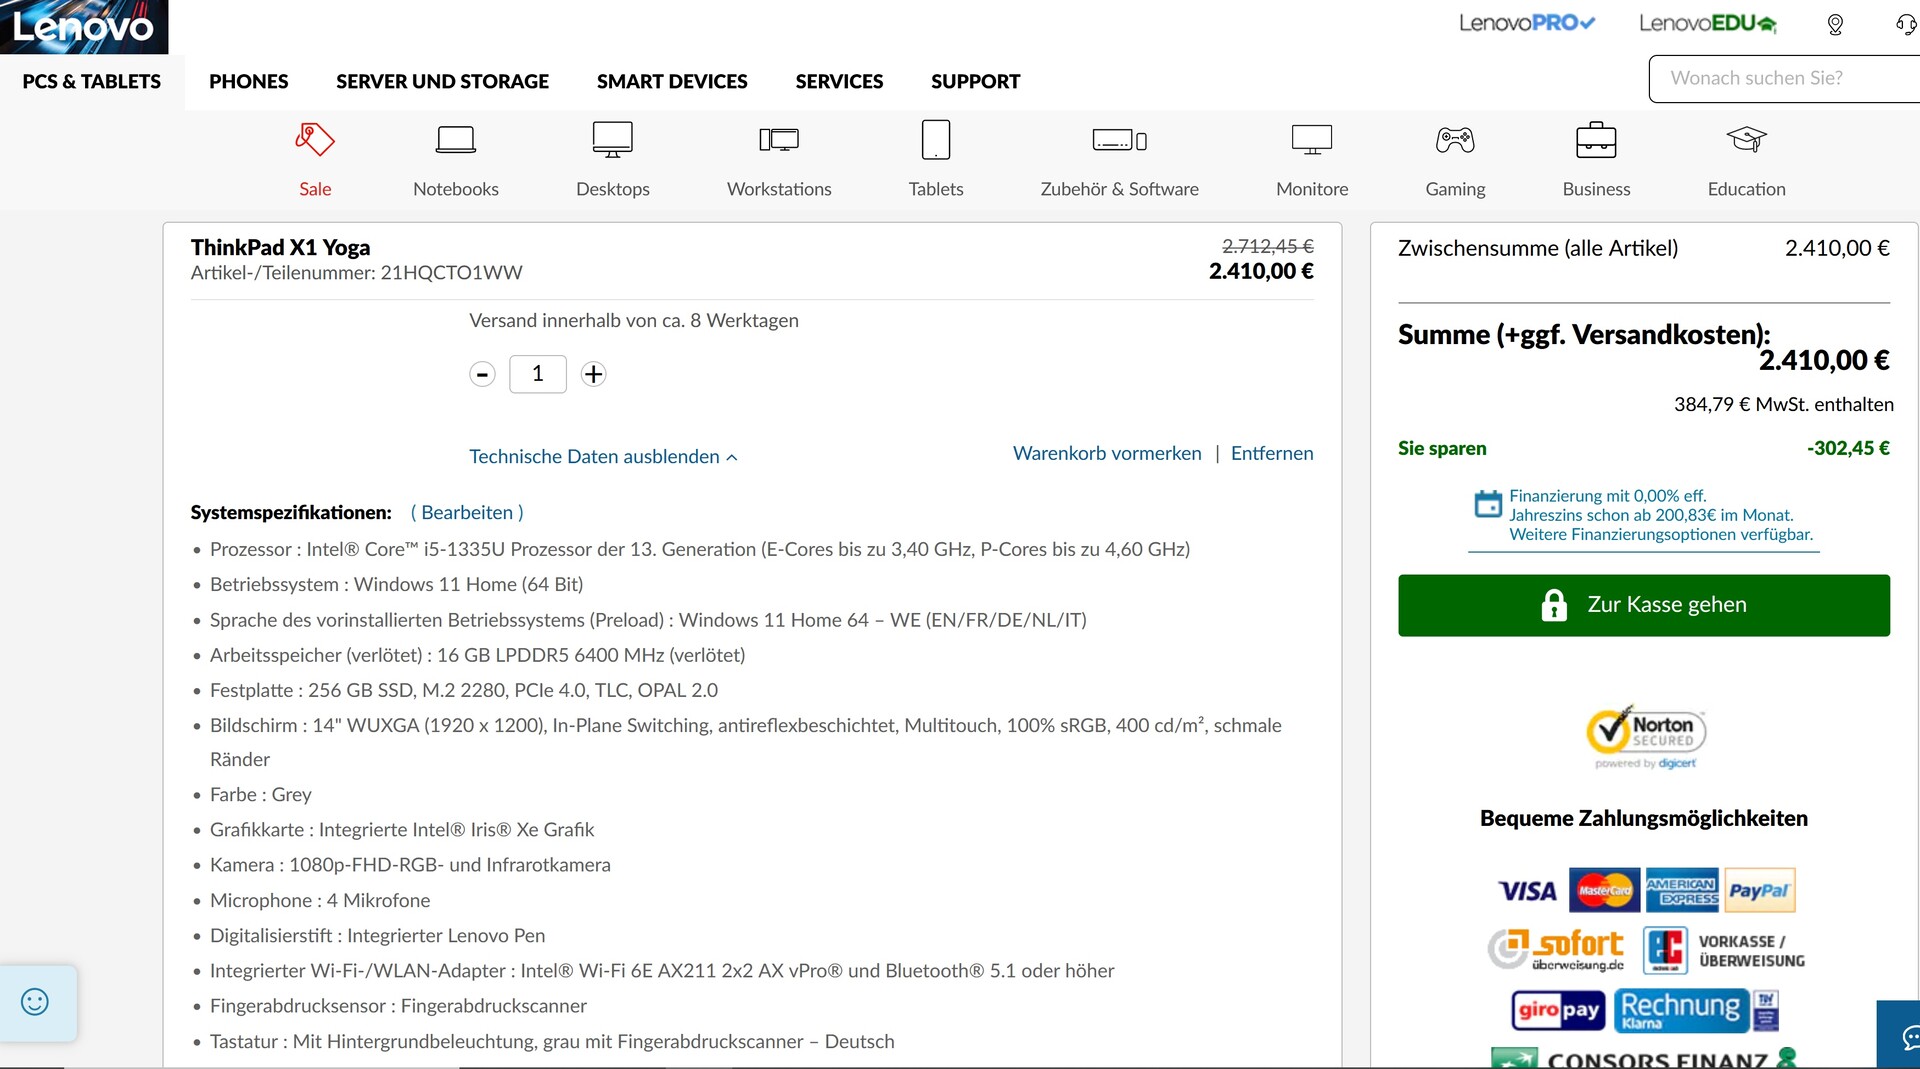This screenshot has height=1069, width=1920.
Task: Open the Business briefcase icon
Action: [1595, 140]
